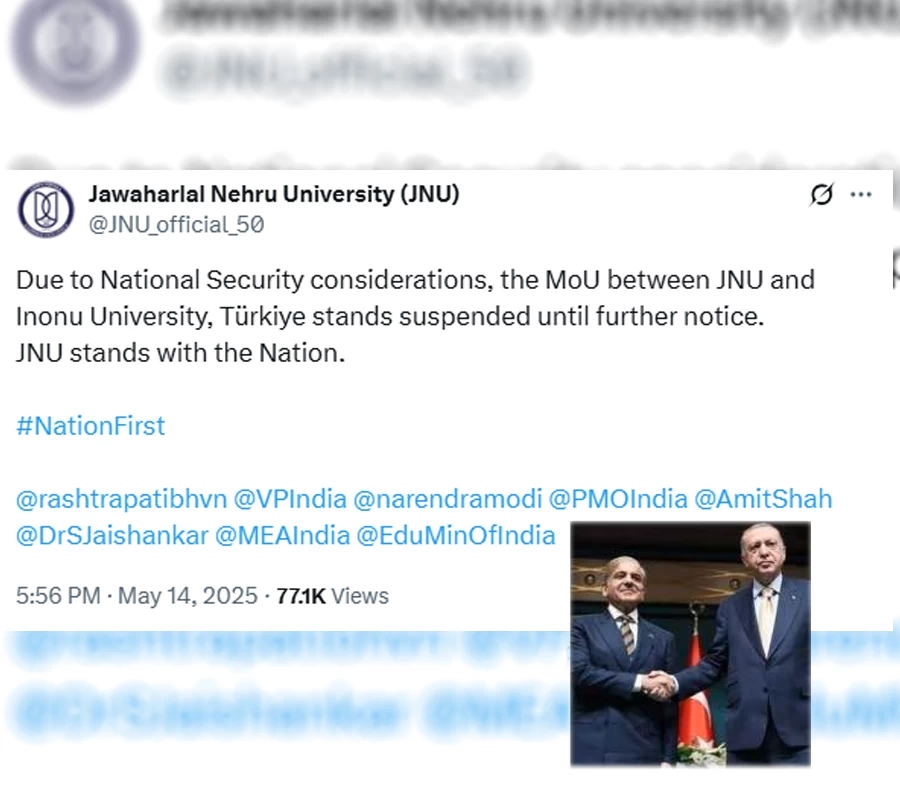The image size is (900, 800).
Task: Open the @rashtrapatibhvn mention
Action: pyautogui.click(x=122, y=499)
